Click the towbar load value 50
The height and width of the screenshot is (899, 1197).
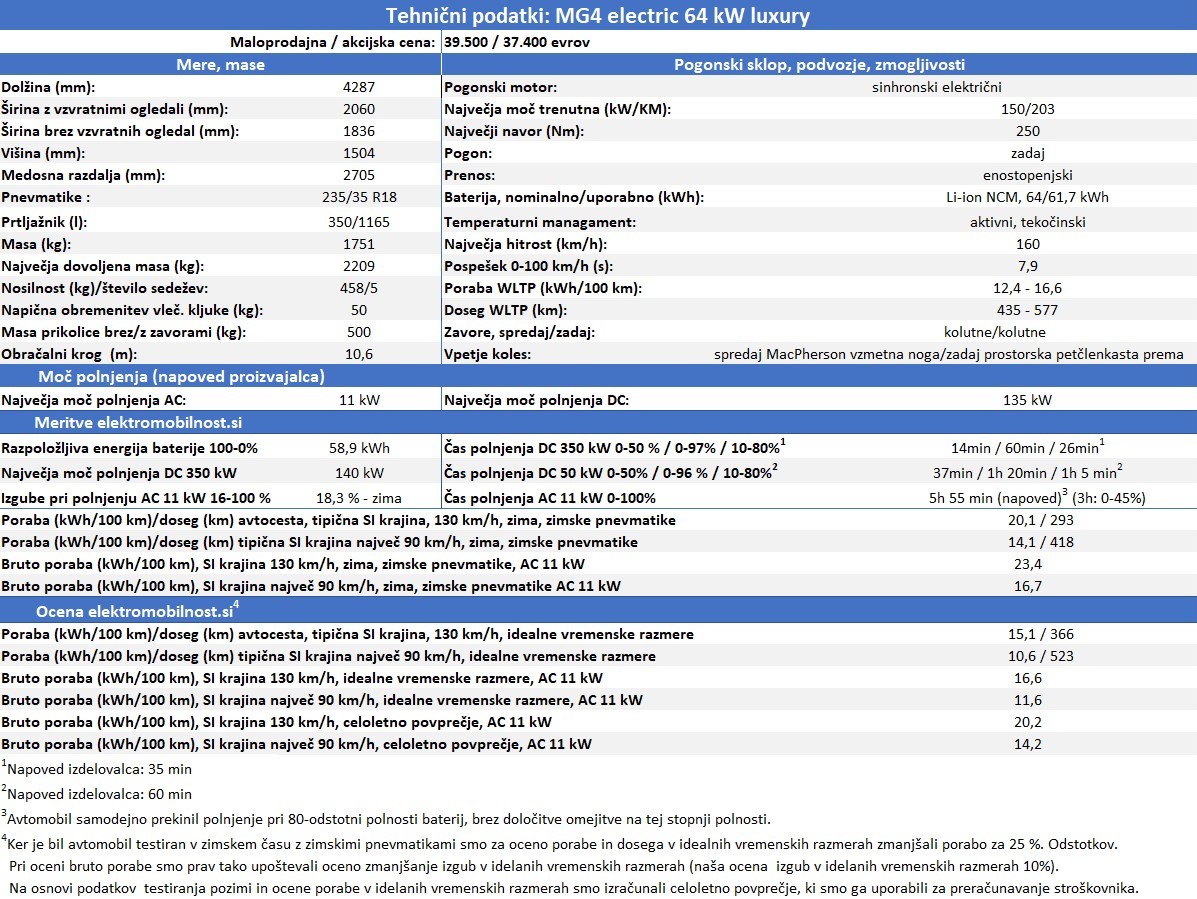tap(359, 311)
